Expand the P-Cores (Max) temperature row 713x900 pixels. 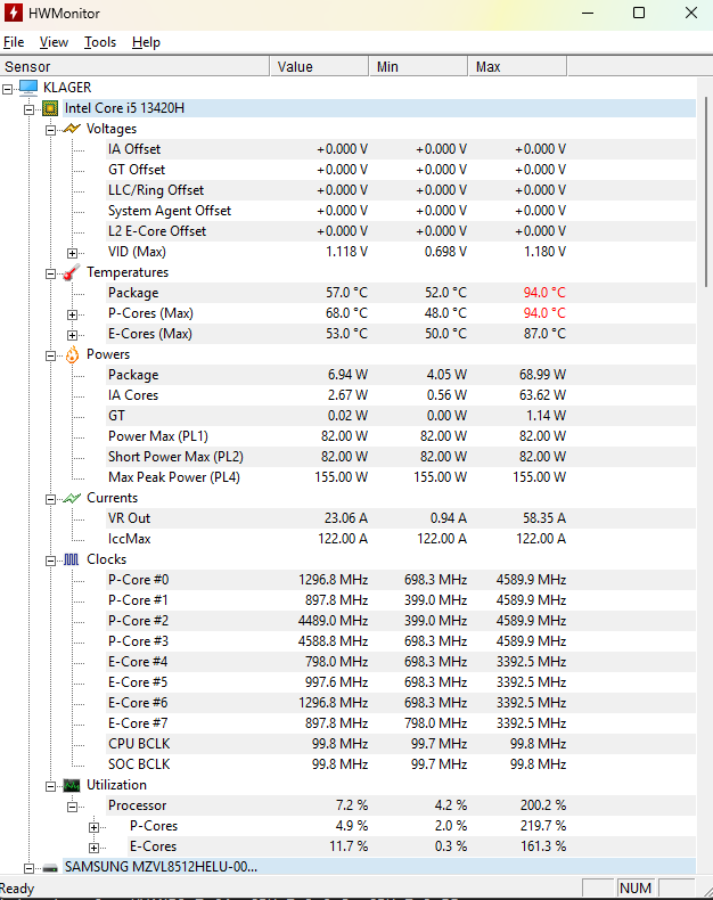[72, 315]
